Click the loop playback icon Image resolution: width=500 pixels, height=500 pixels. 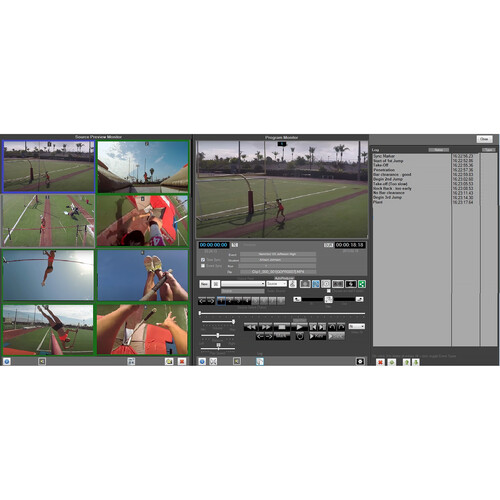click(x=300, y=336)
